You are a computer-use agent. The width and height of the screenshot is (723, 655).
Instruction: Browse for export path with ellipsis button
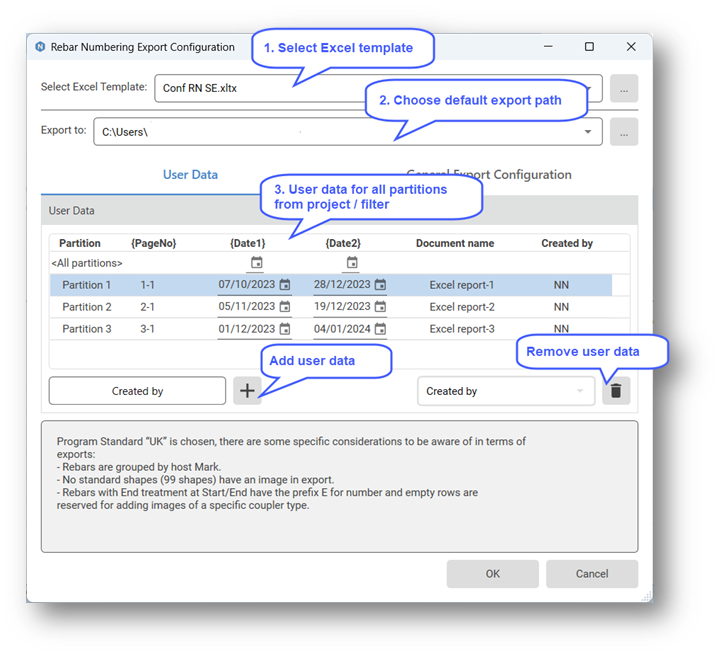click(624, 132)
